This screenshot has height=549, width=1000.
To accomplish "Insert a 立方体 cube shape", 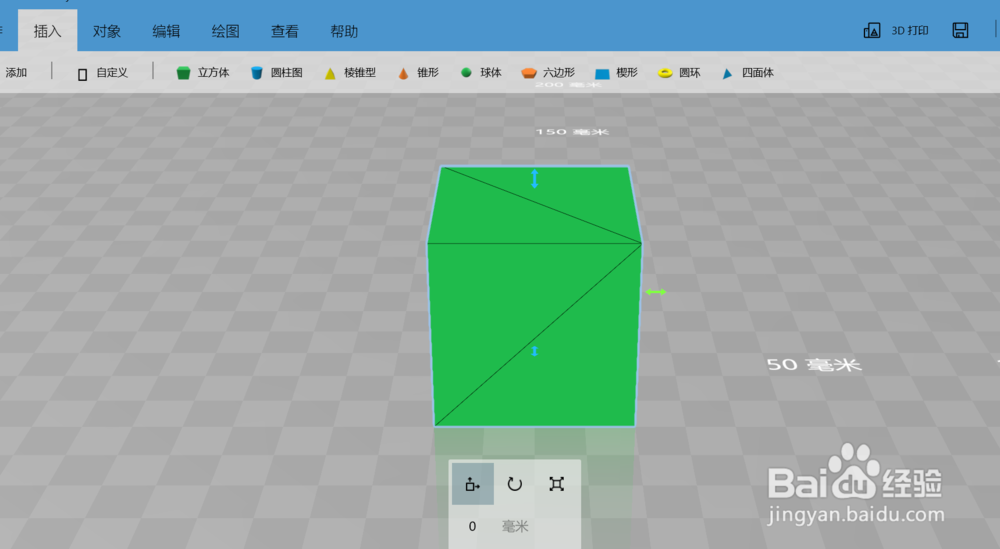I will [x=202, y=73].
